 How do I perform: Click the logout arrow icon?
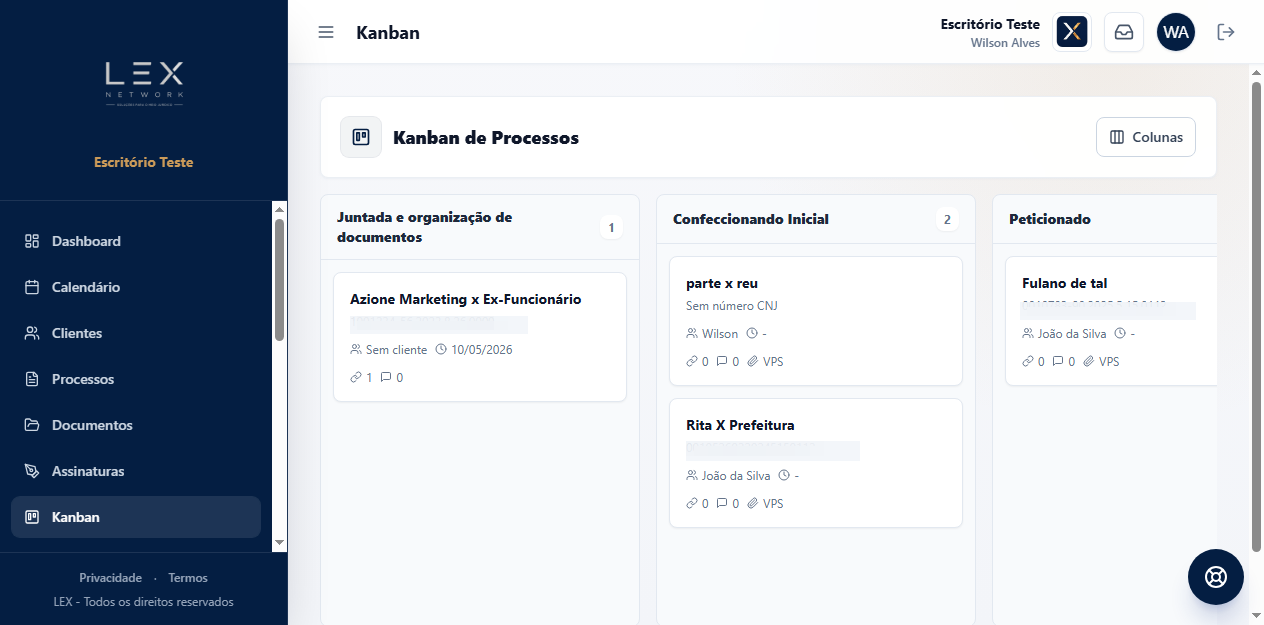pyautogui.click(x=1226, y=32)
